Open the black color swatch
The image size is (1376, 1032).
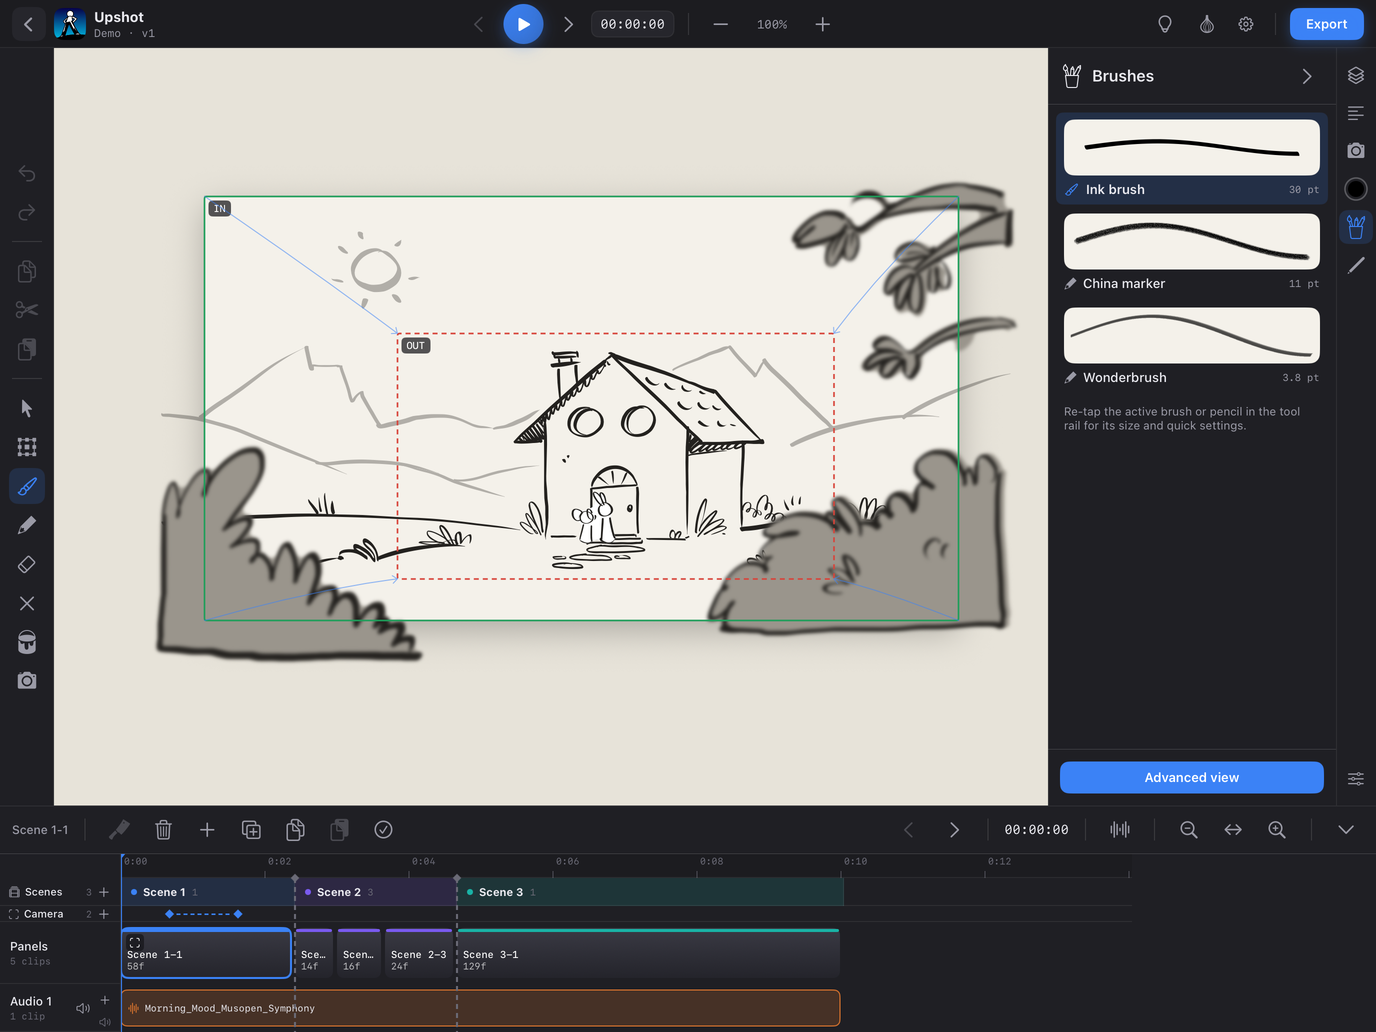click(x=1356, y=189)
